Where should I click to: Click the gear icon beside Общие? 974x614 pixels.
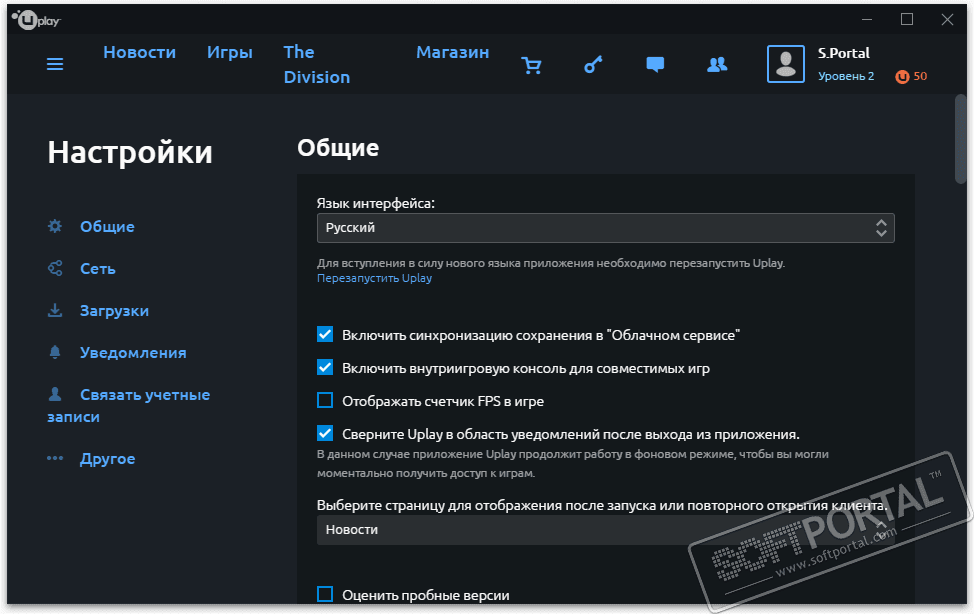coord(55,226)
